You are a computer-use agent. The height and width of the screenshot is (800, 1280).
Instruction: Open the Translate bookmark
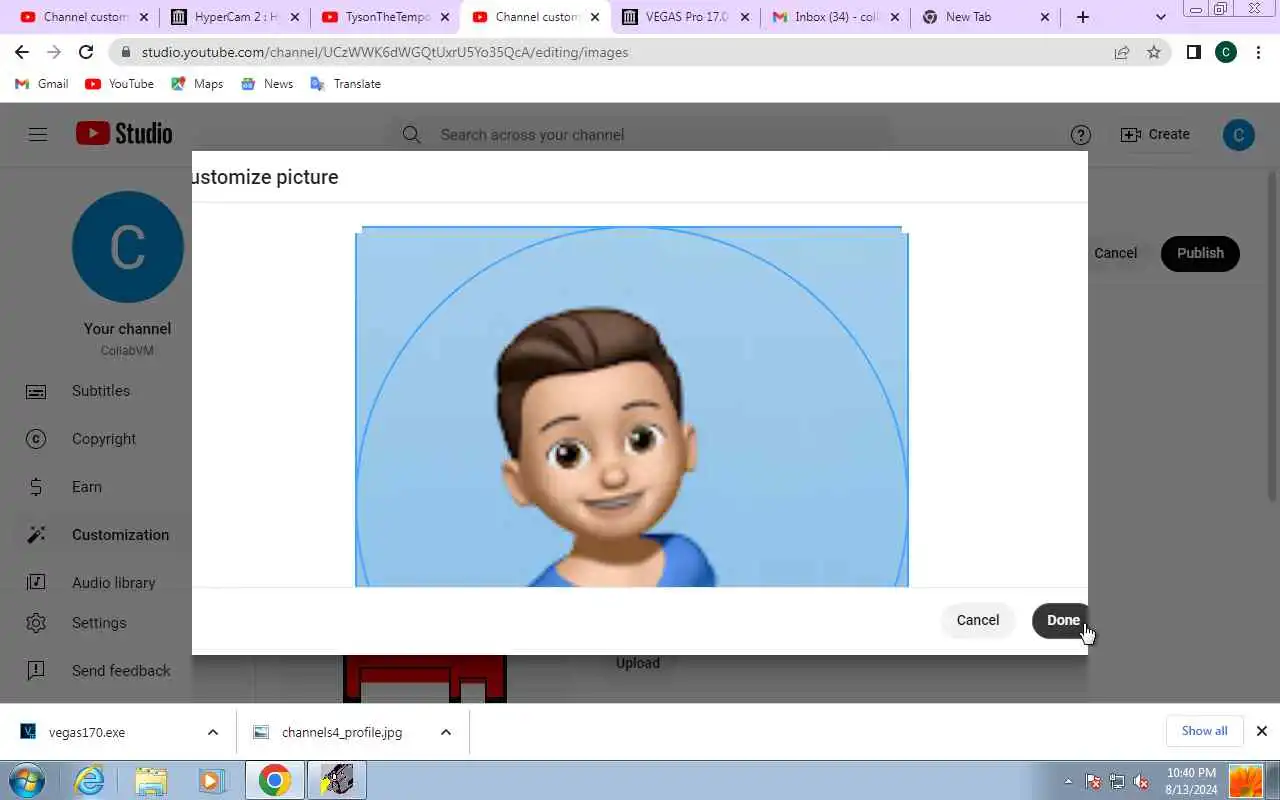[345, 84]
